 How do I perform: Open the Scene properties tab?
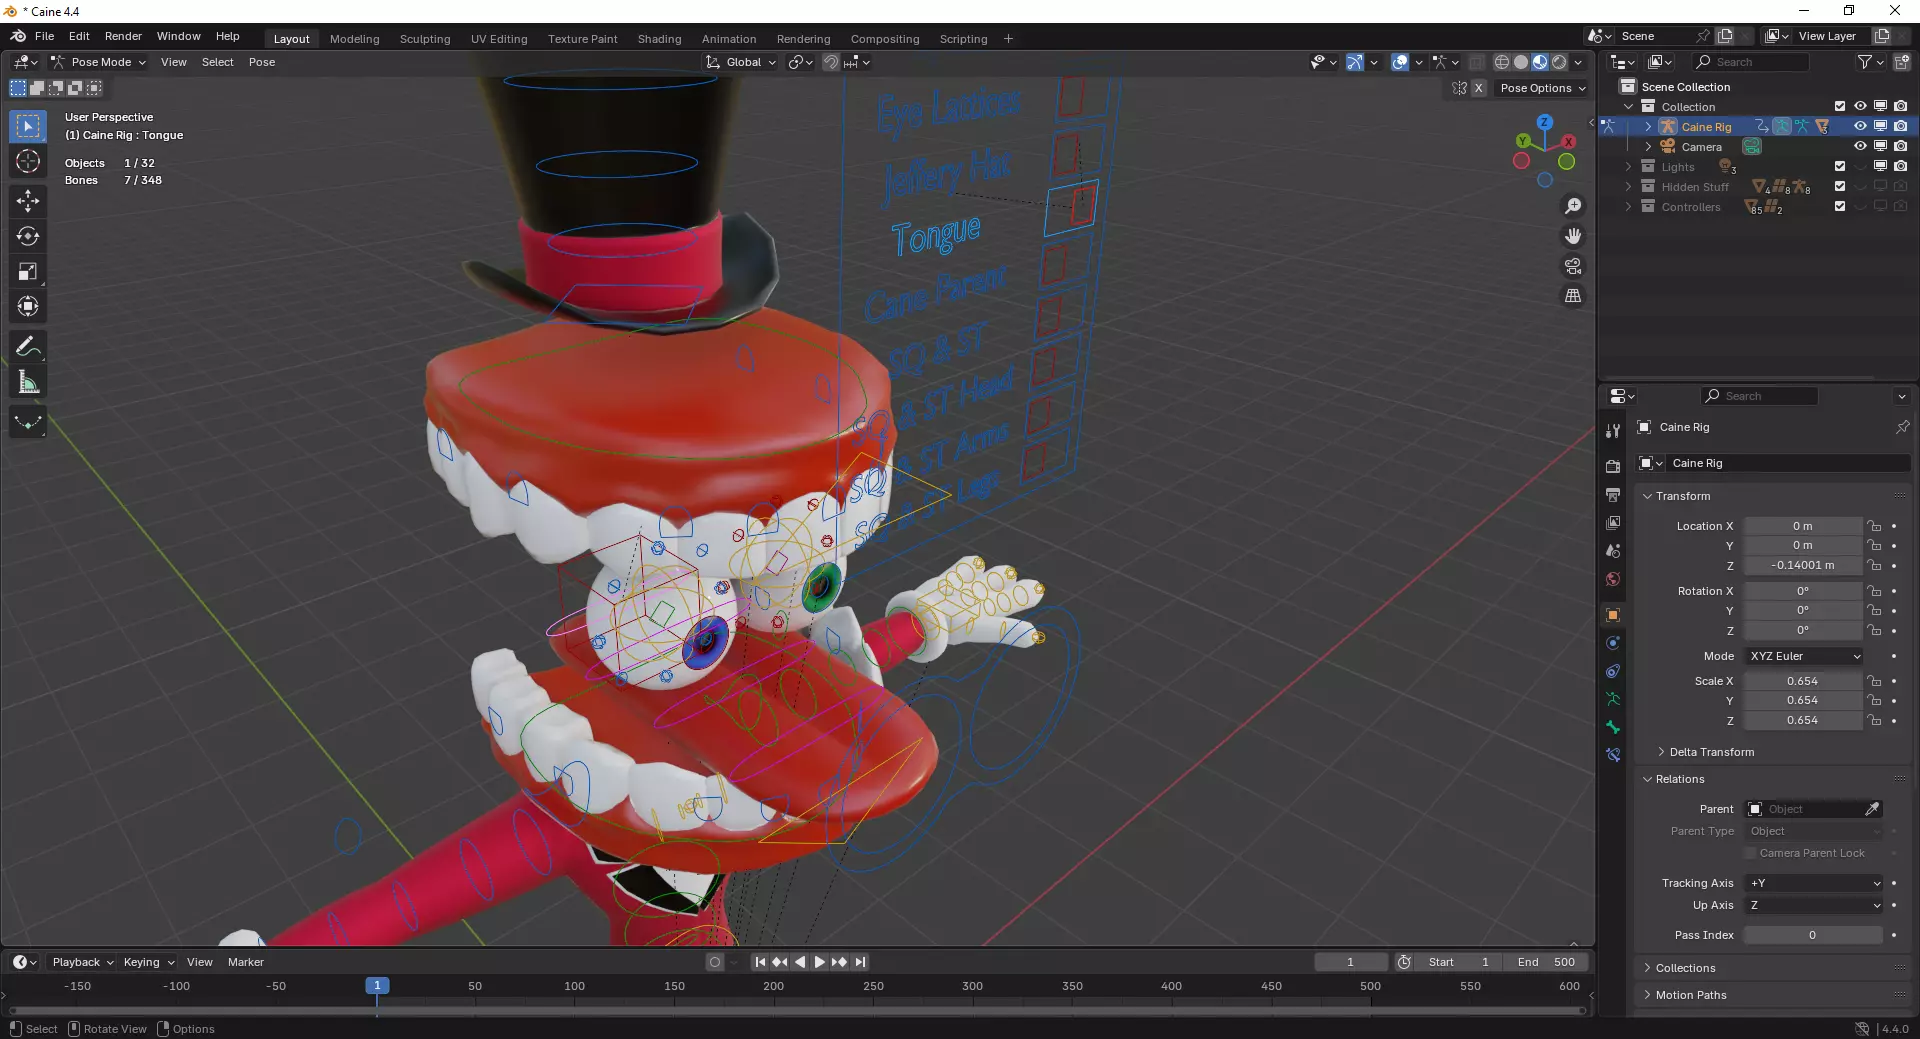click(1613, 551)
